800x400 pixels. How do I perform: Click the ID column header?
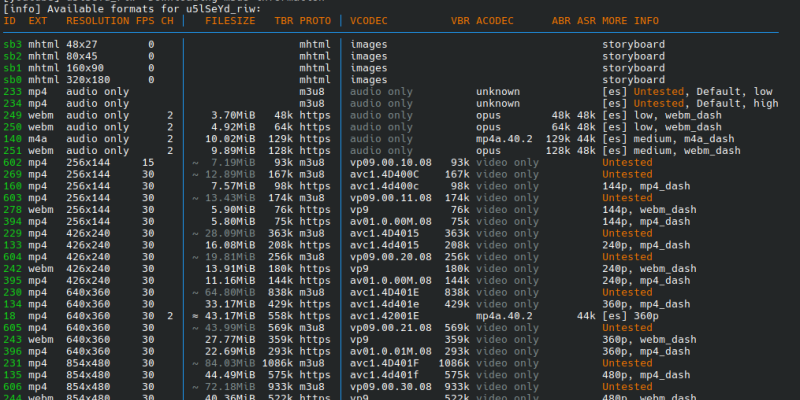(x=10, y=20)
